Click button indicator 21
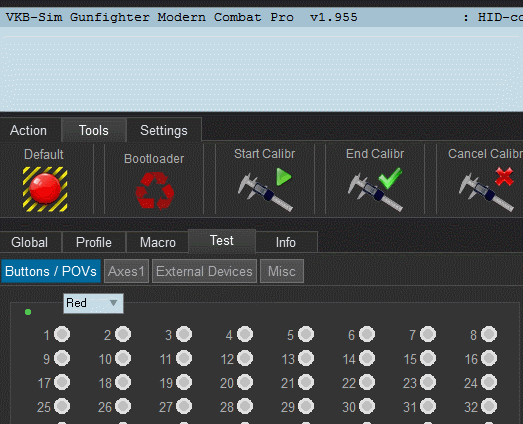Image resolution: width=523 pixels, height=424 pixels. (x=306, y=382)
